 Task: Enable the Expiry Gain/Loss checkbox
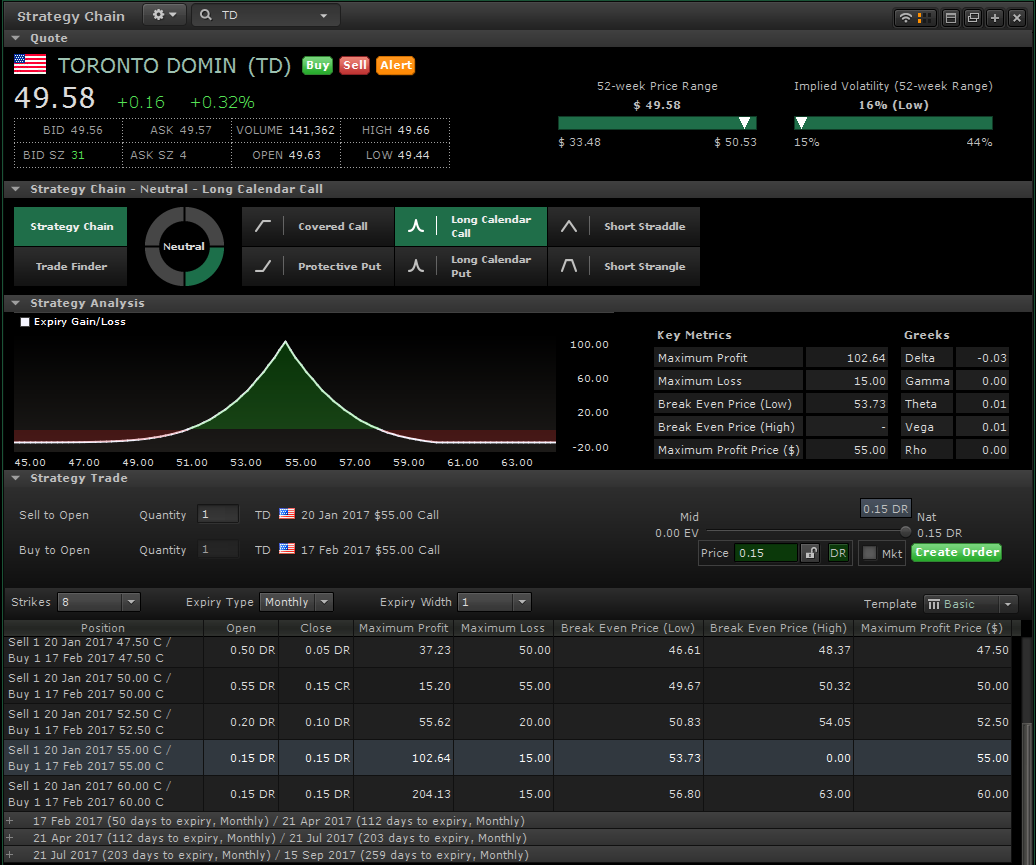[25, 322]
